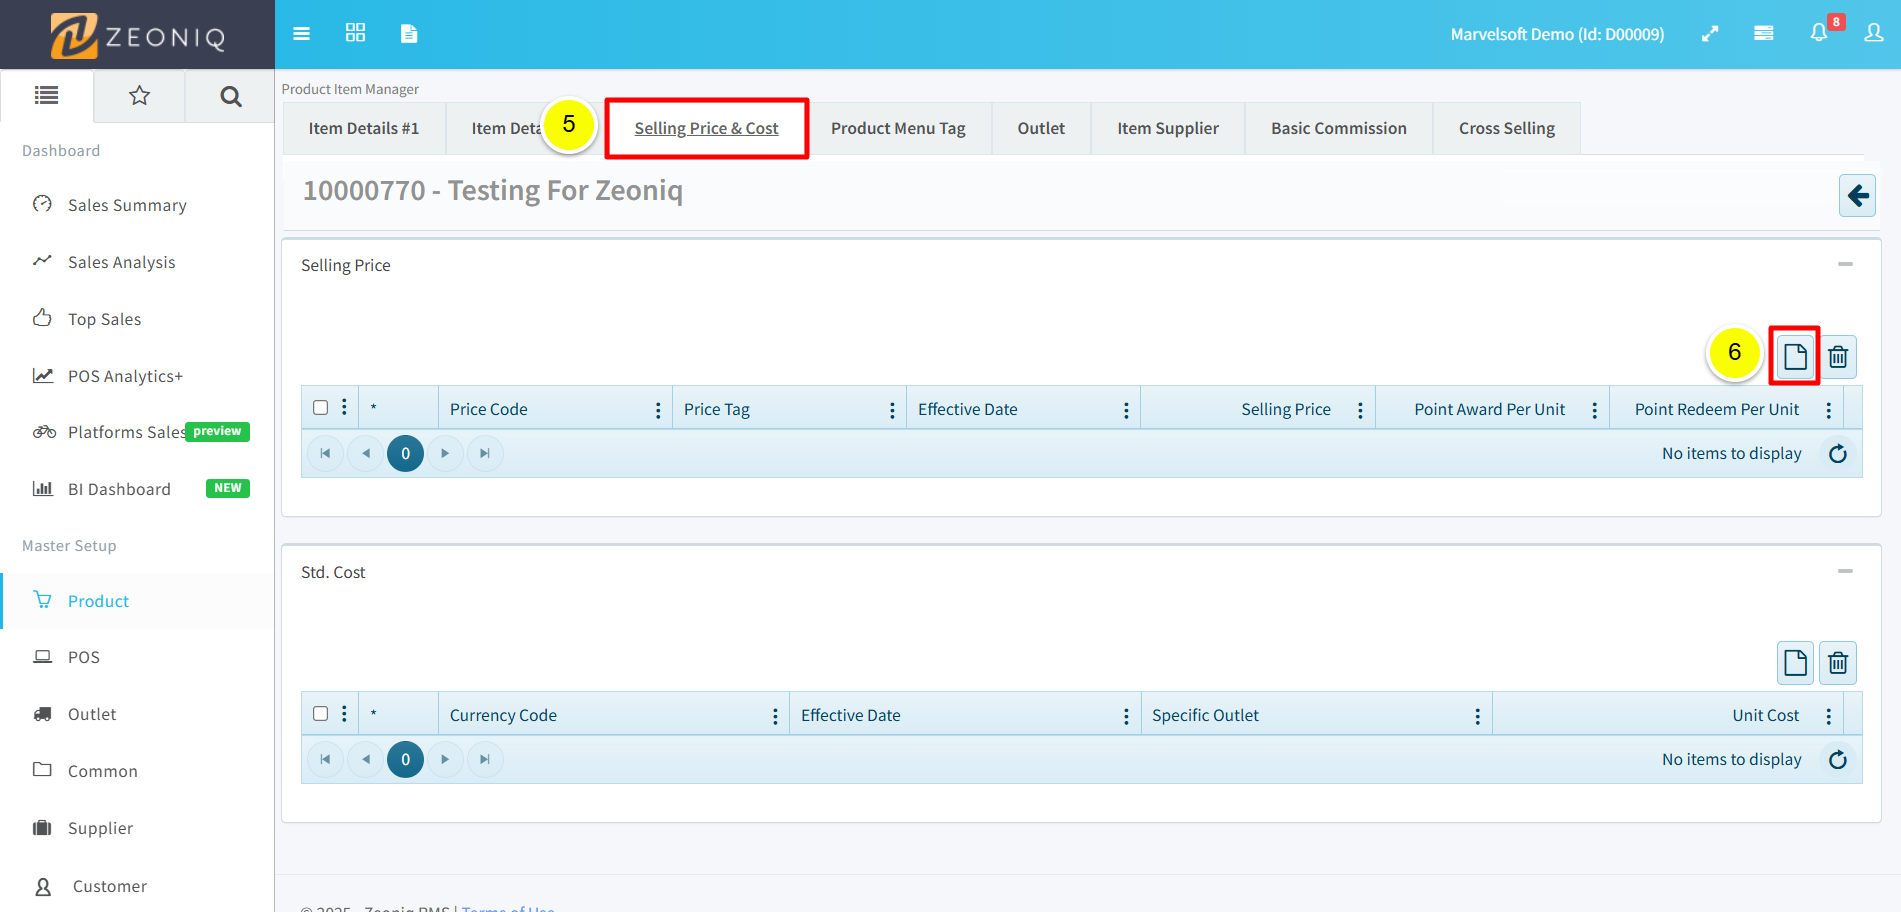Screen dimensions: 1901x912
Task: Open the Selling Price column menu
Action: click(1360, 410)
